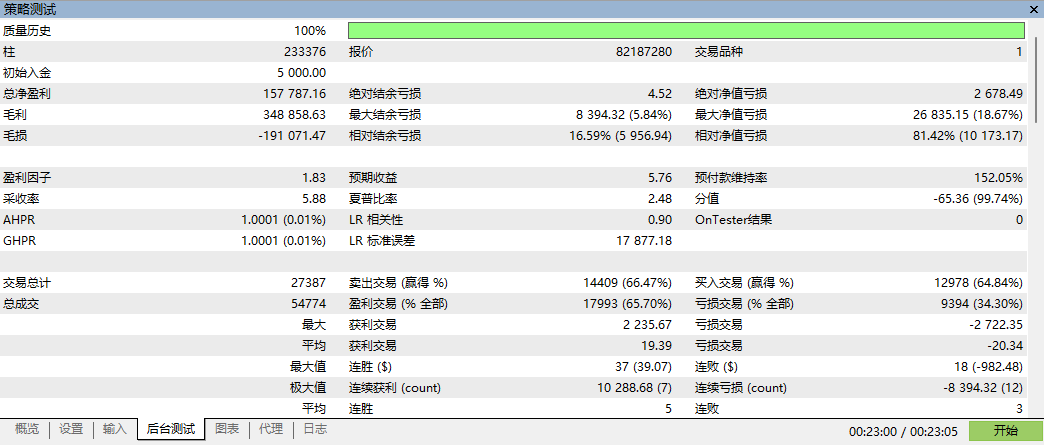The height and width of the screenshot is (445, 1044).
Task: Click largest 亏损交易 value -2 722.35
Action: [x=998, y=325]
